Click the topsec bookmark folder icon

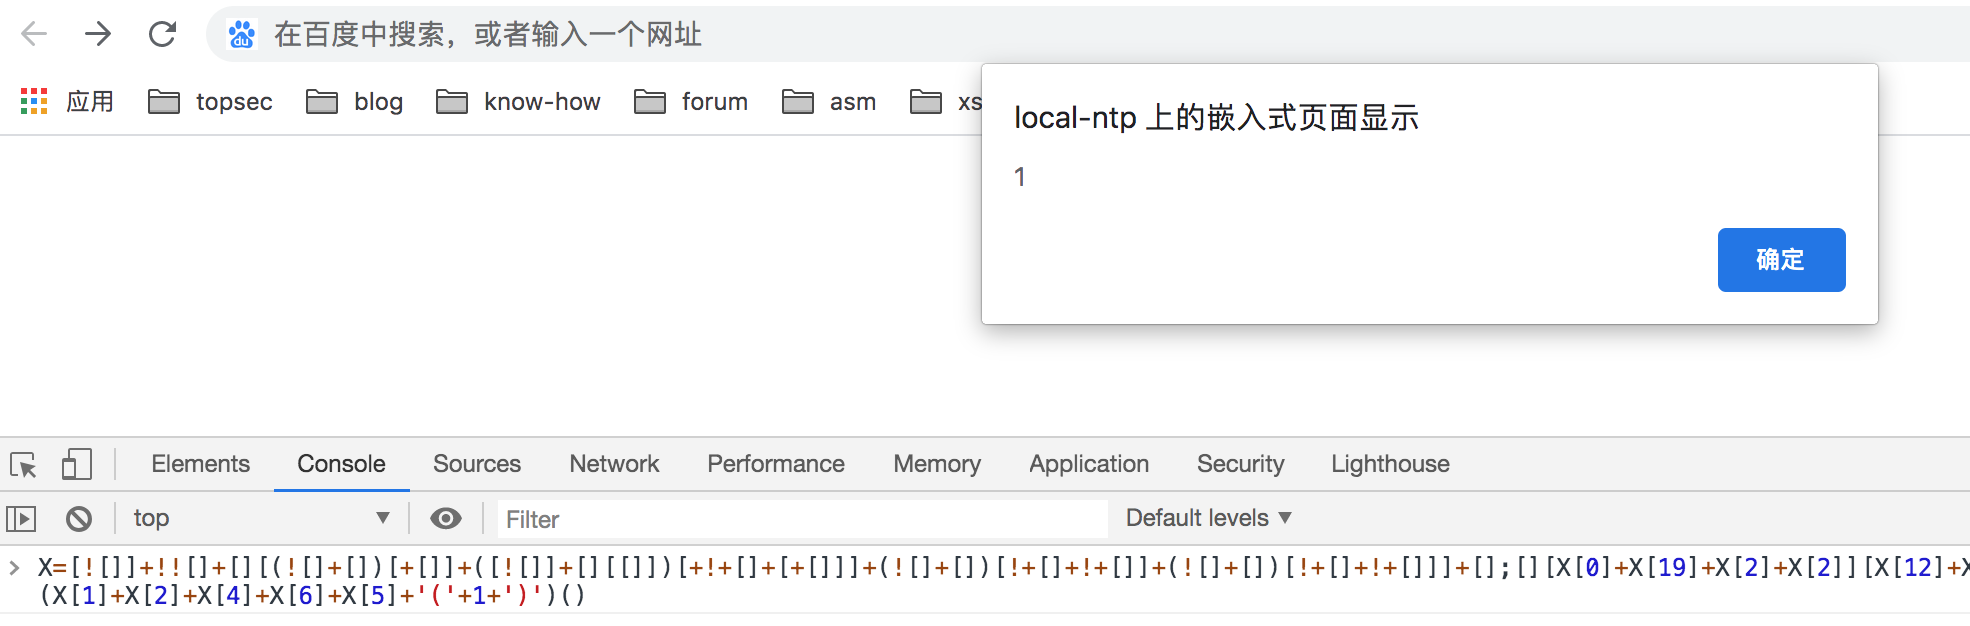coord(164,102)
